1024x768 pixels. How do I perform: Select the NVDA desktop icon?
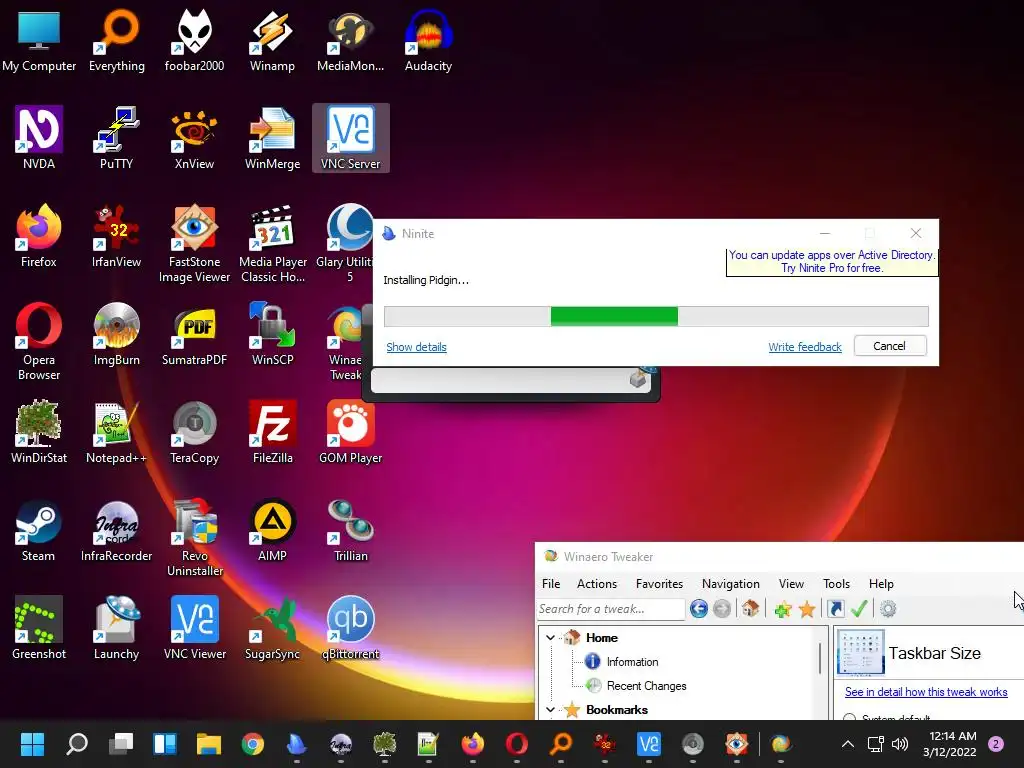[x=39, y=138]
